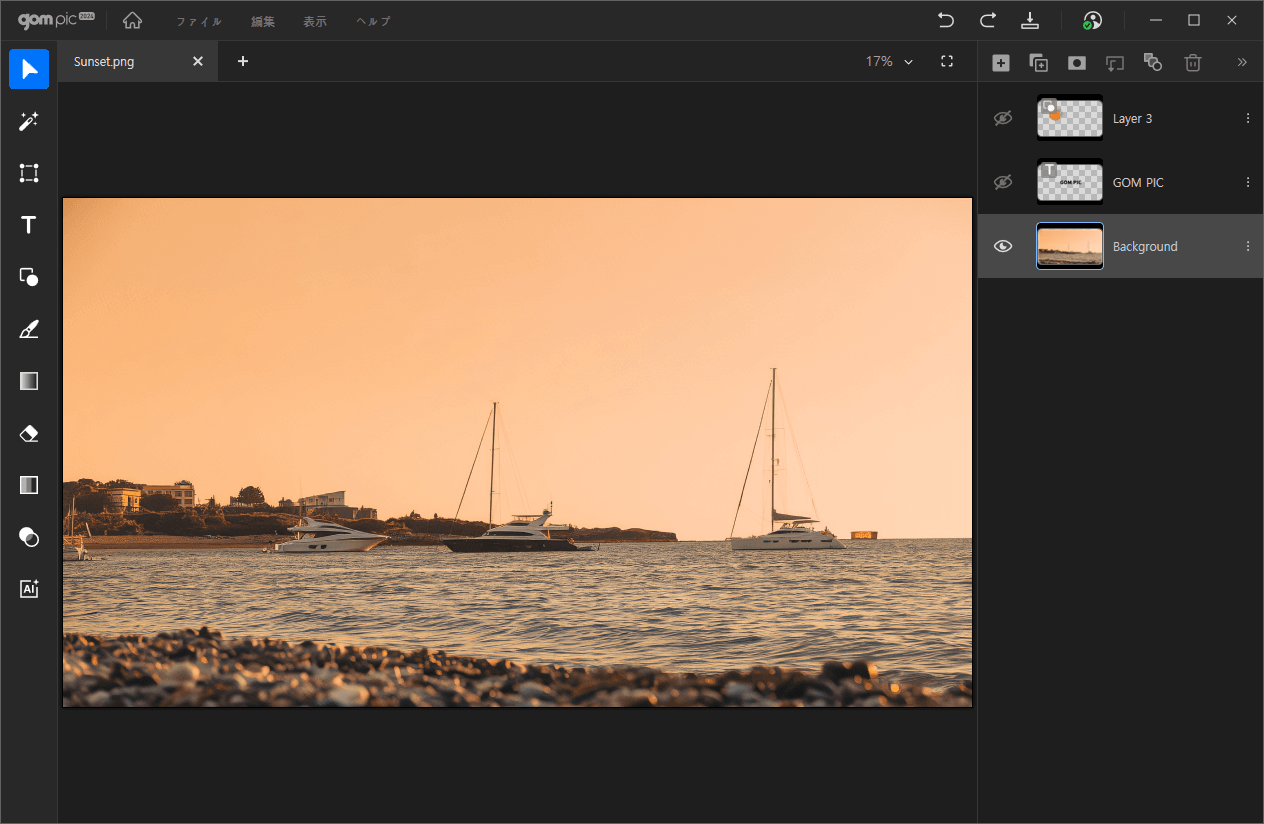Screen dimensions: 1264x824
Task: Select the Text tool
Action: click(x=29, y=225)
